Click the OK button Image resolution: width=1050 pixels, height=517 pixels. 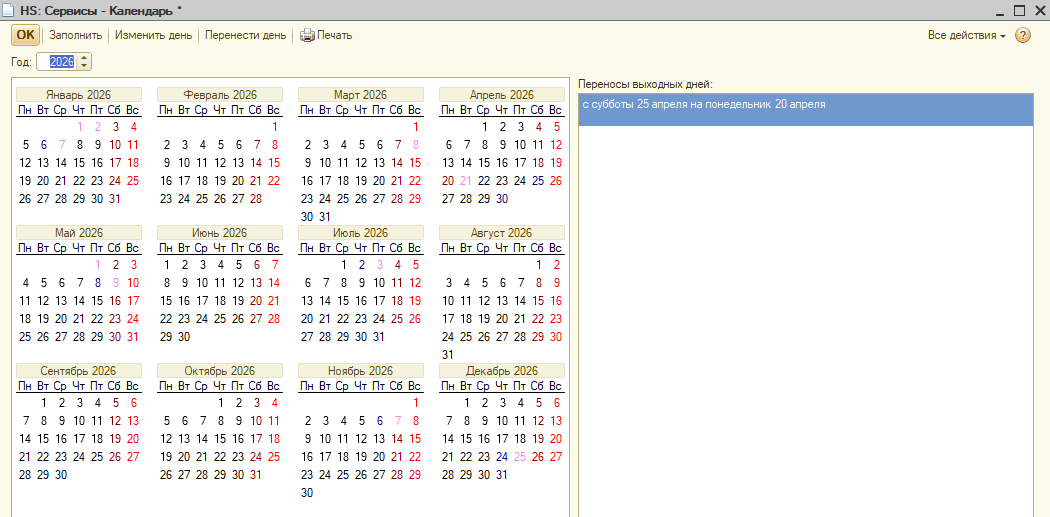[x=25, y=35]
